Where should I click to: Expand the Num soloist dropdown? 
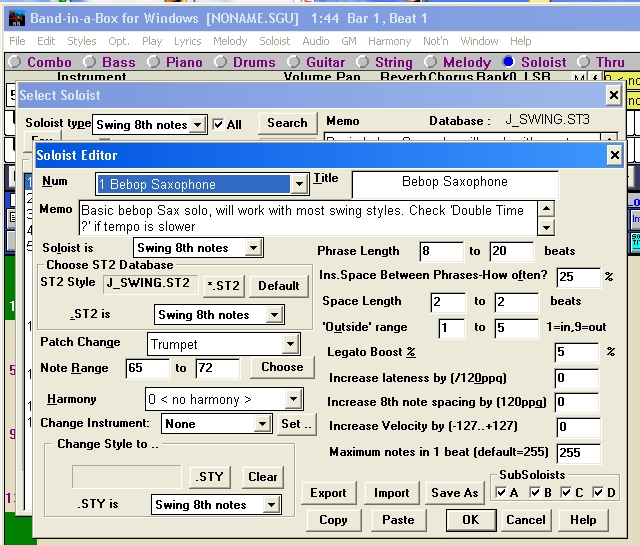click(299, 184)
